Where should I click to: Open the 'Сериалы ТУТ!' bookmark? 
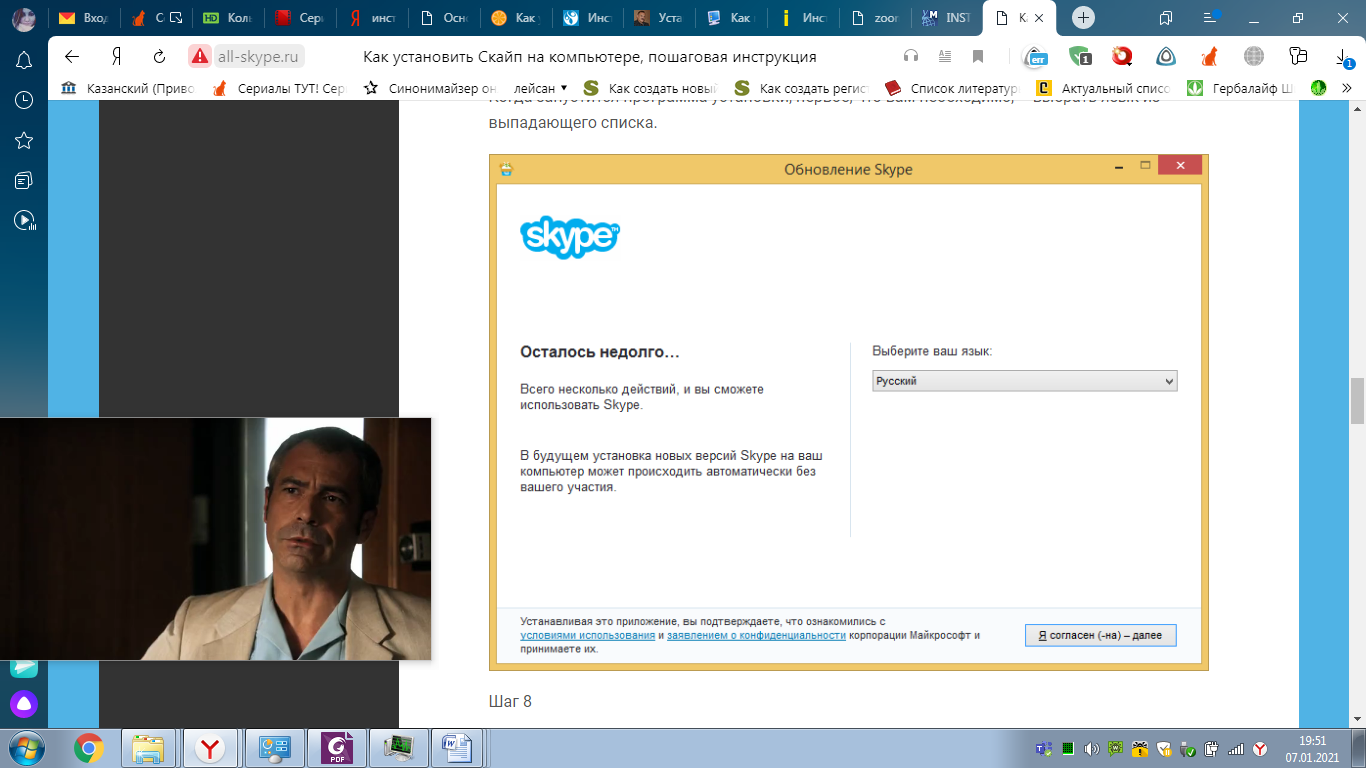(278, 88)
